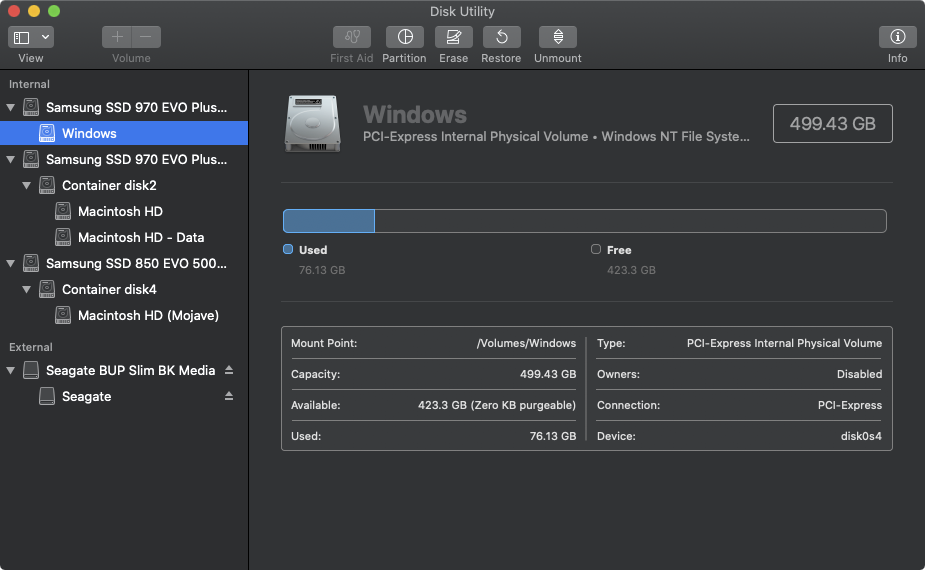Eject Seagate BUP Slim BK Media disk
The height and width of the screenshot is (570, 925).
pos(229,370)
